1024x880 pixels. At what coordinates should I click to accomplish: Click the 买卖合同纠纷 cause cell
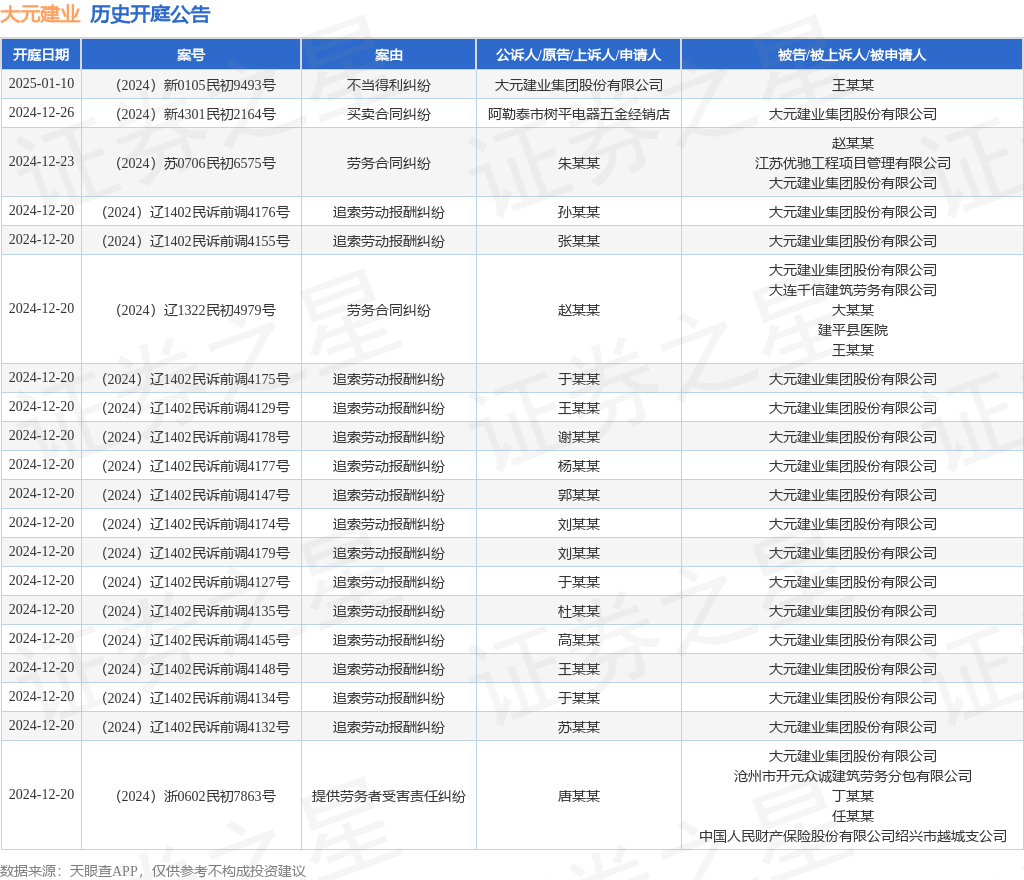[389, 114]
